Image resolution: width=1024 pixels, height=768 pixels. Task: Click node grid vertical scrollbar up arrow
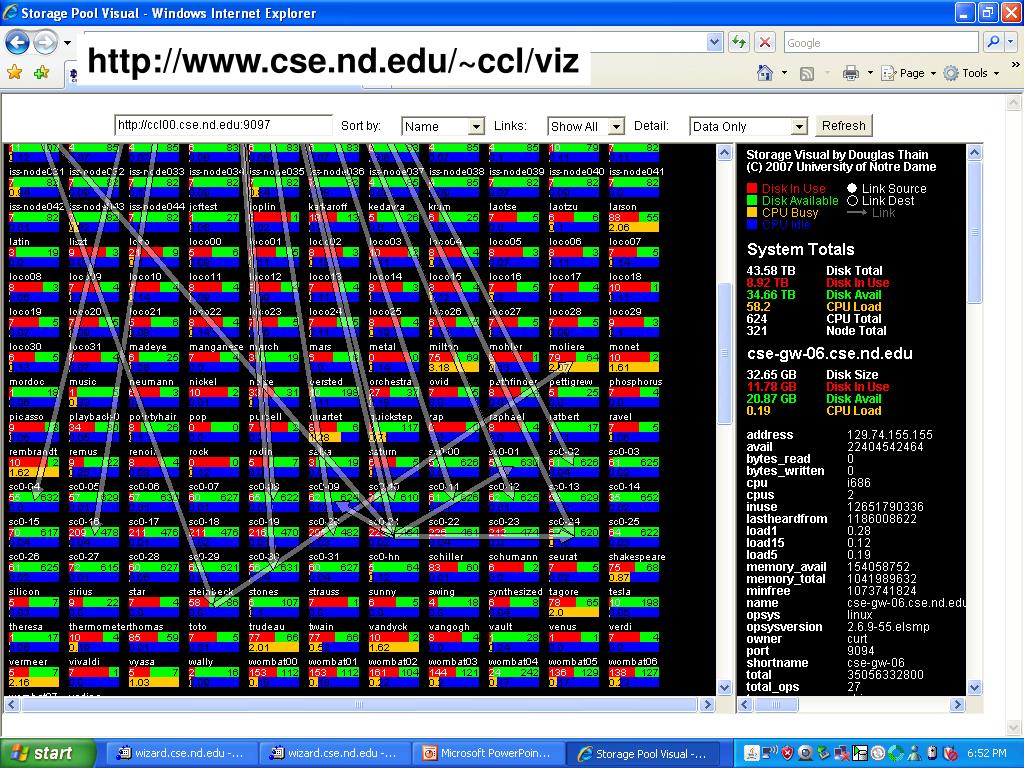pyautogui.click(x=724, y=153)
